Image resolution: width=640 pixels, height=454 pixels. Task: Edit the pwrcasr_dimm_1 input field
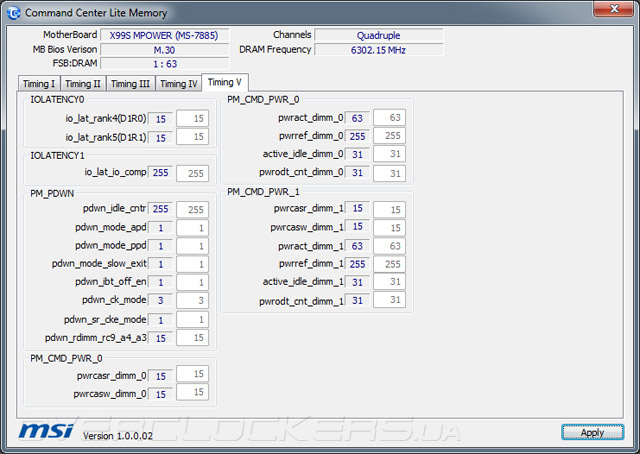point(389,209)
